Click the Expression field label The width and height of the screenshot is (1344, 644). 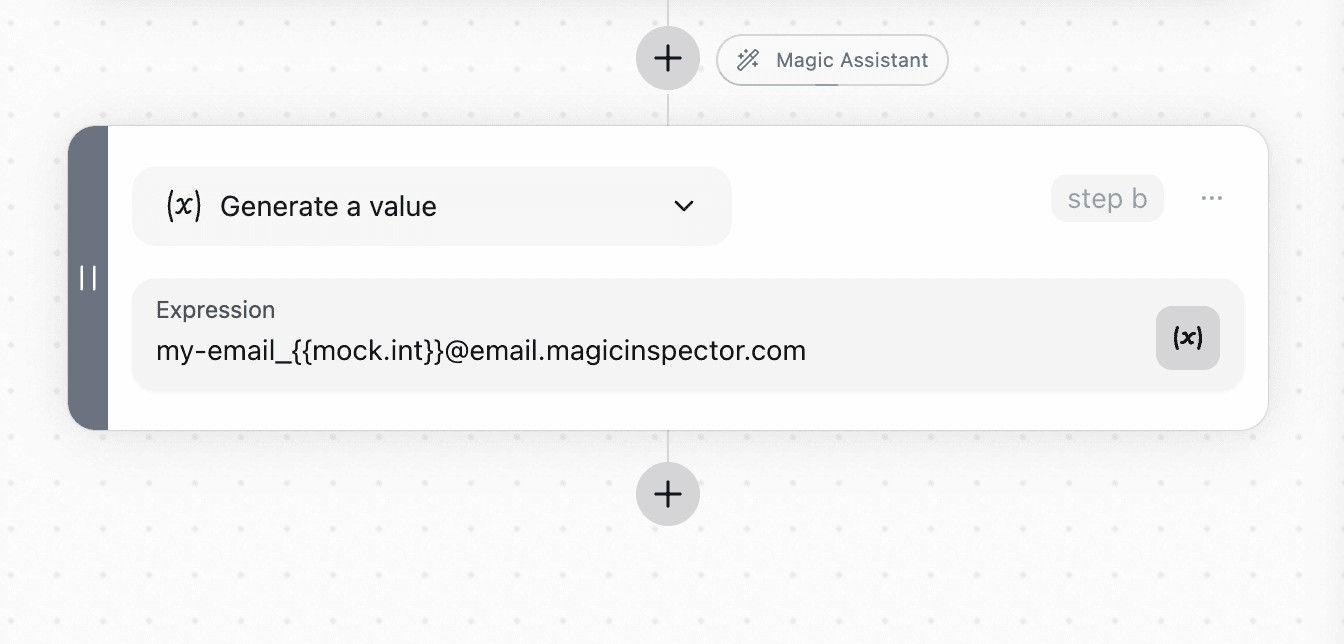[215, 310]
